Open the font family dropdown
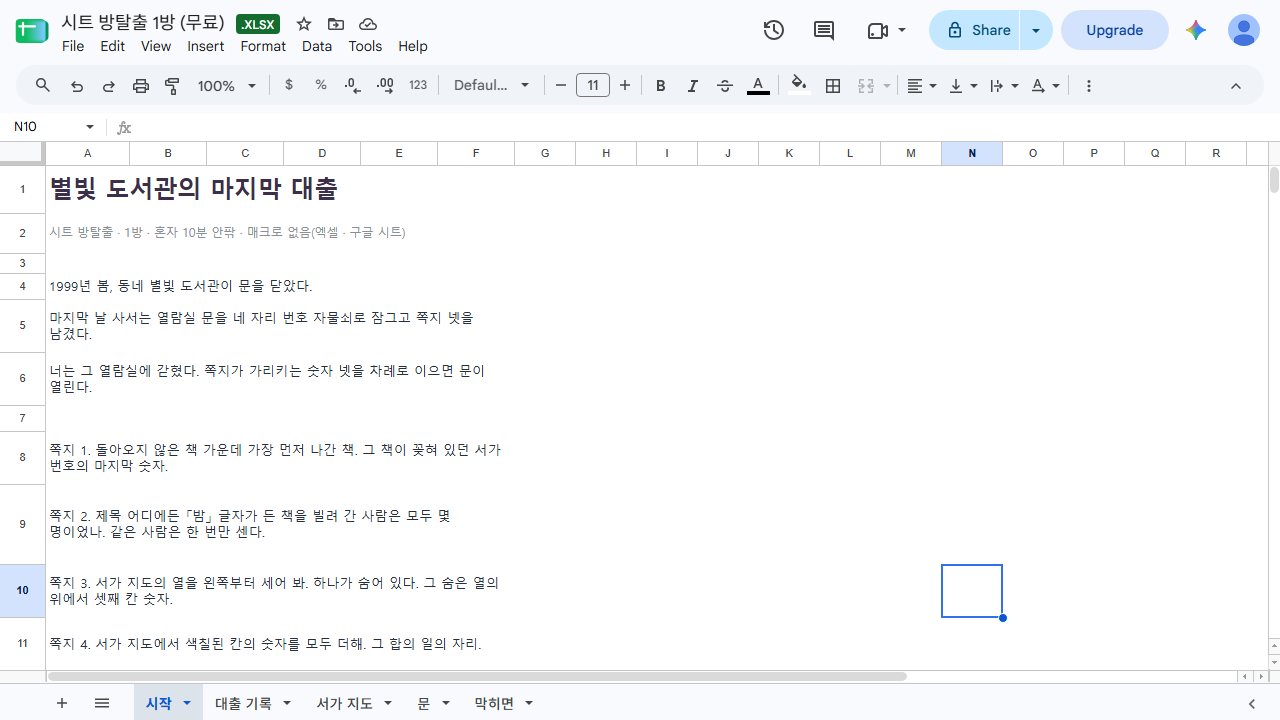 [492, 86]
